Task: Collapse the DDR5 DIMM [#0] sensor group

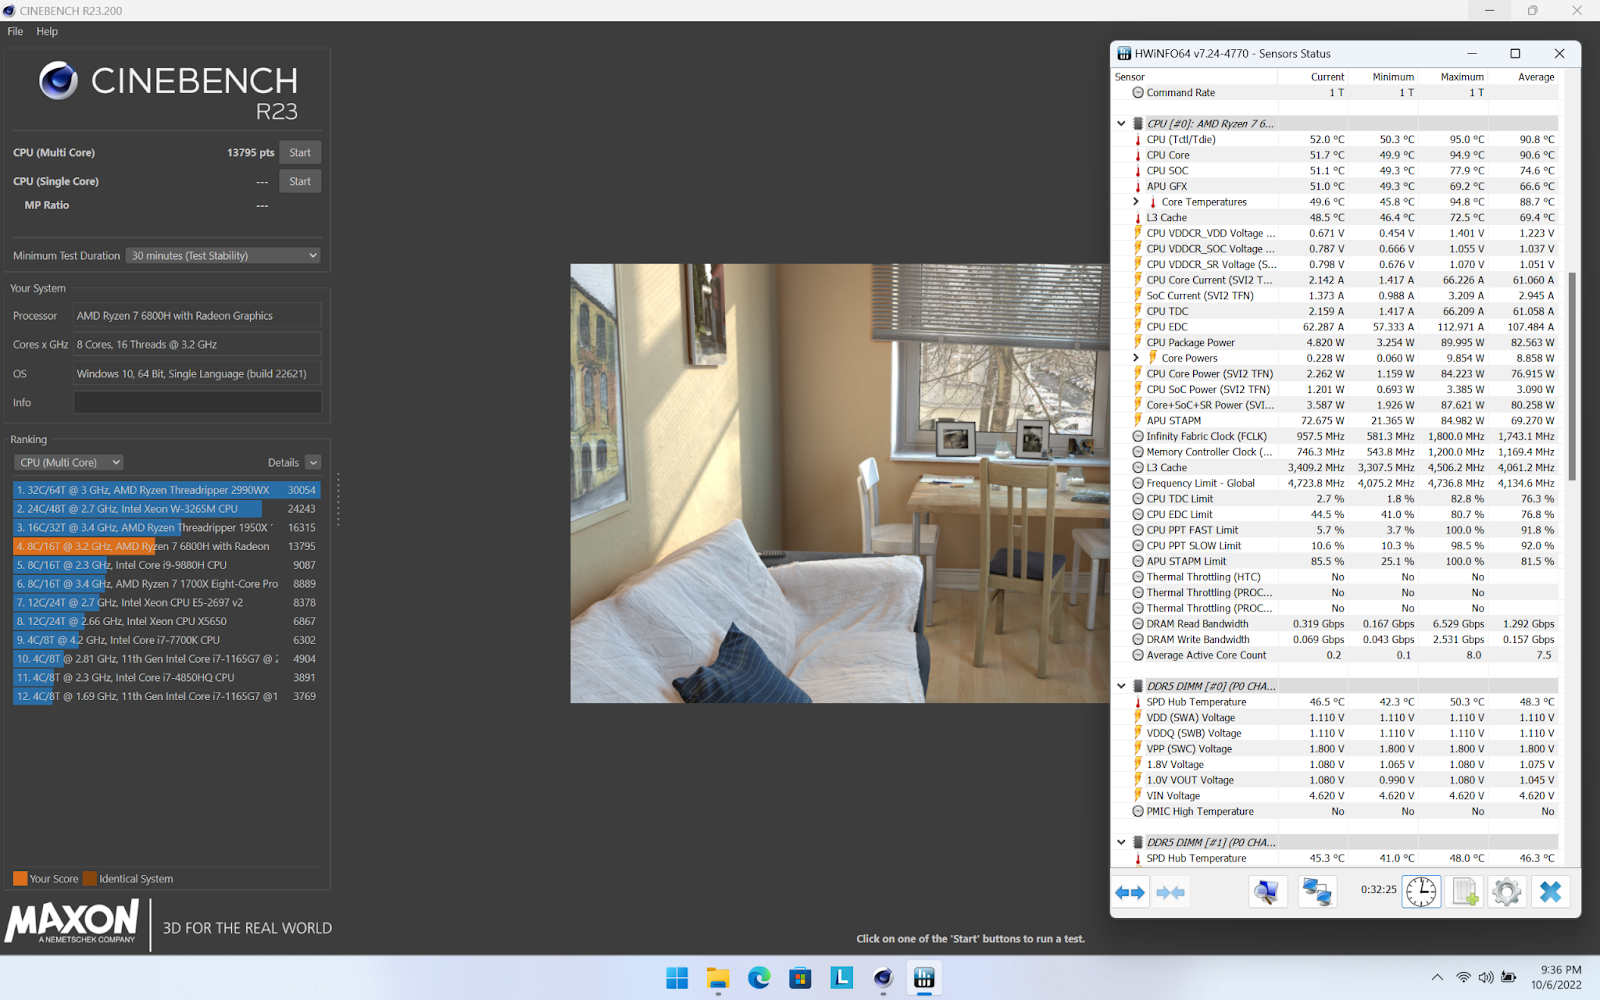Action: [1121, 687]
